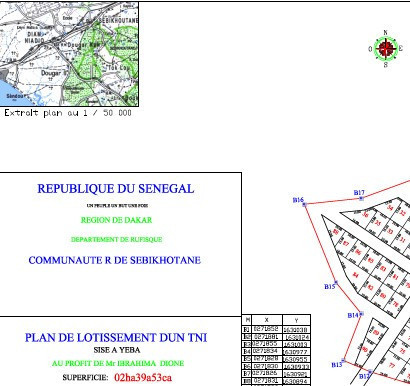Select lot number 77 on the plan
The image size is (410, 386).
coord(392,366)
